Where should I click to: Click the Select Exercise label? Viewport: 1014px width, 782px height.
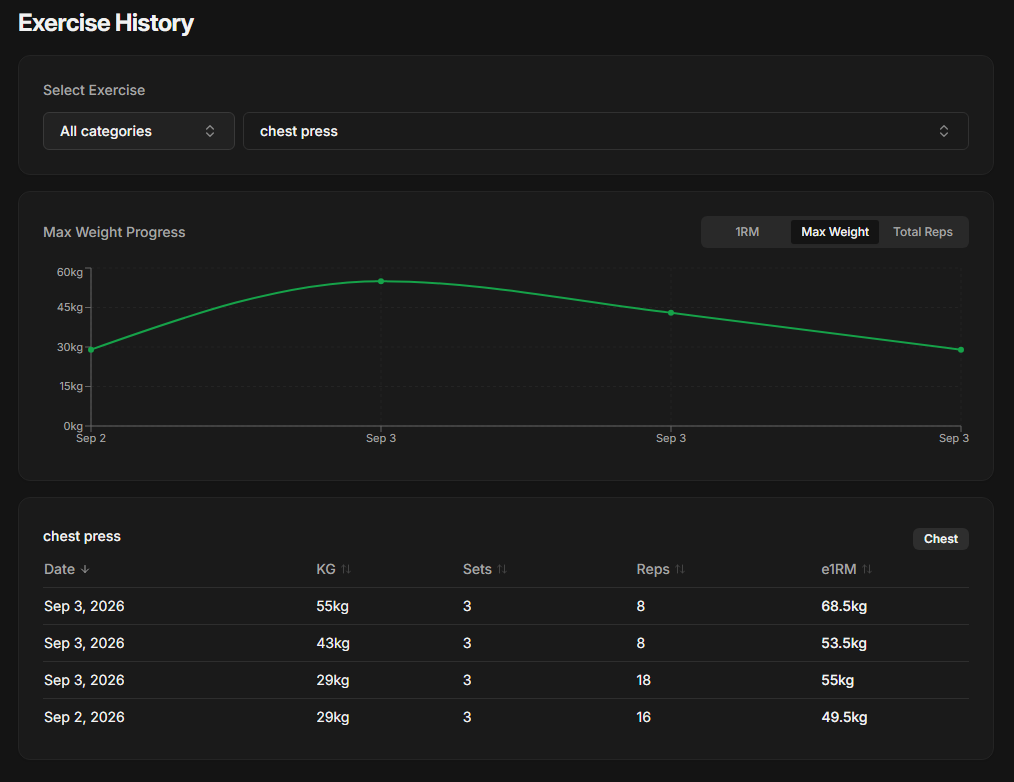coord(94,91)
